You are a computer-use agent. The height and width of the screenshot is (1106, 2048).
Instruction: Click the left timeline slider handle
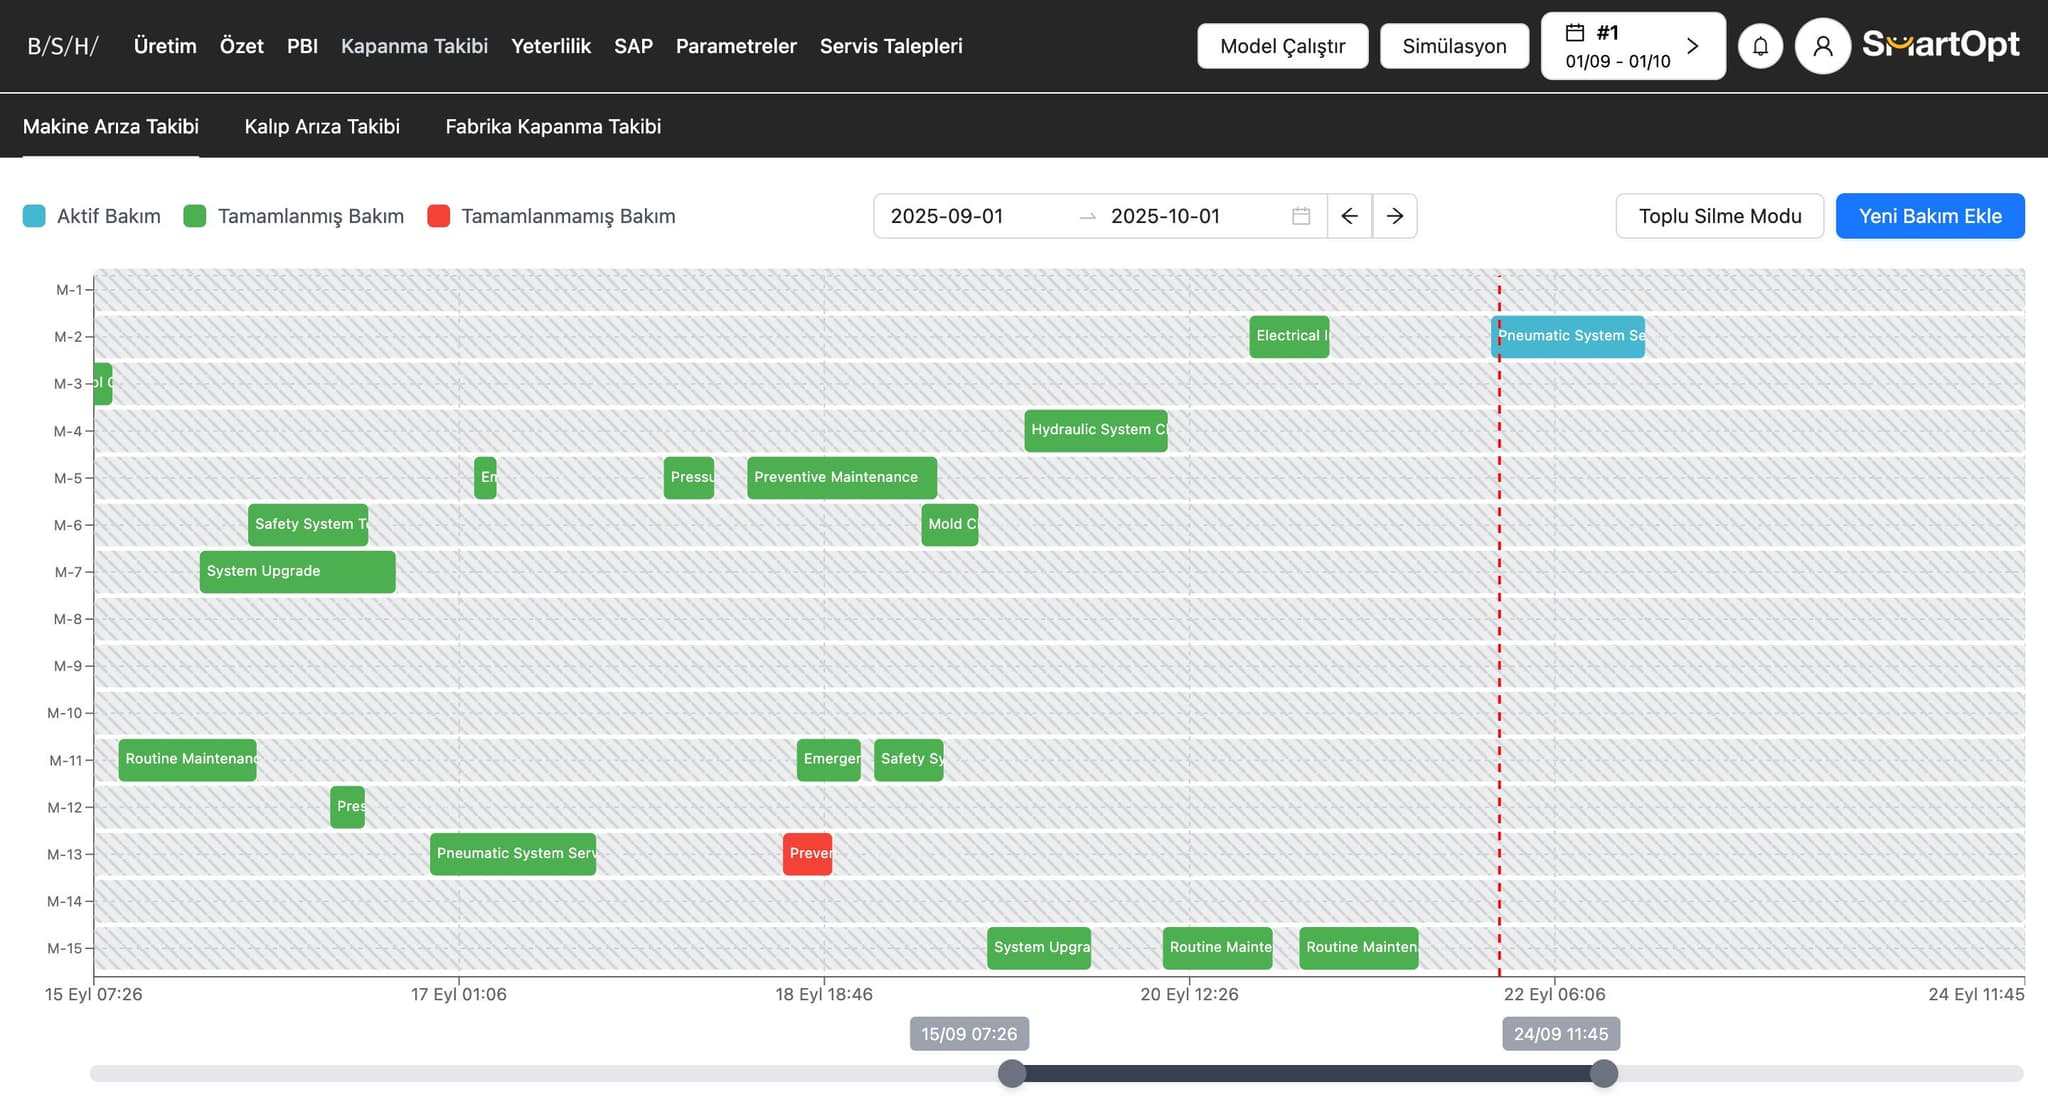click(x=1012, y=1073)
